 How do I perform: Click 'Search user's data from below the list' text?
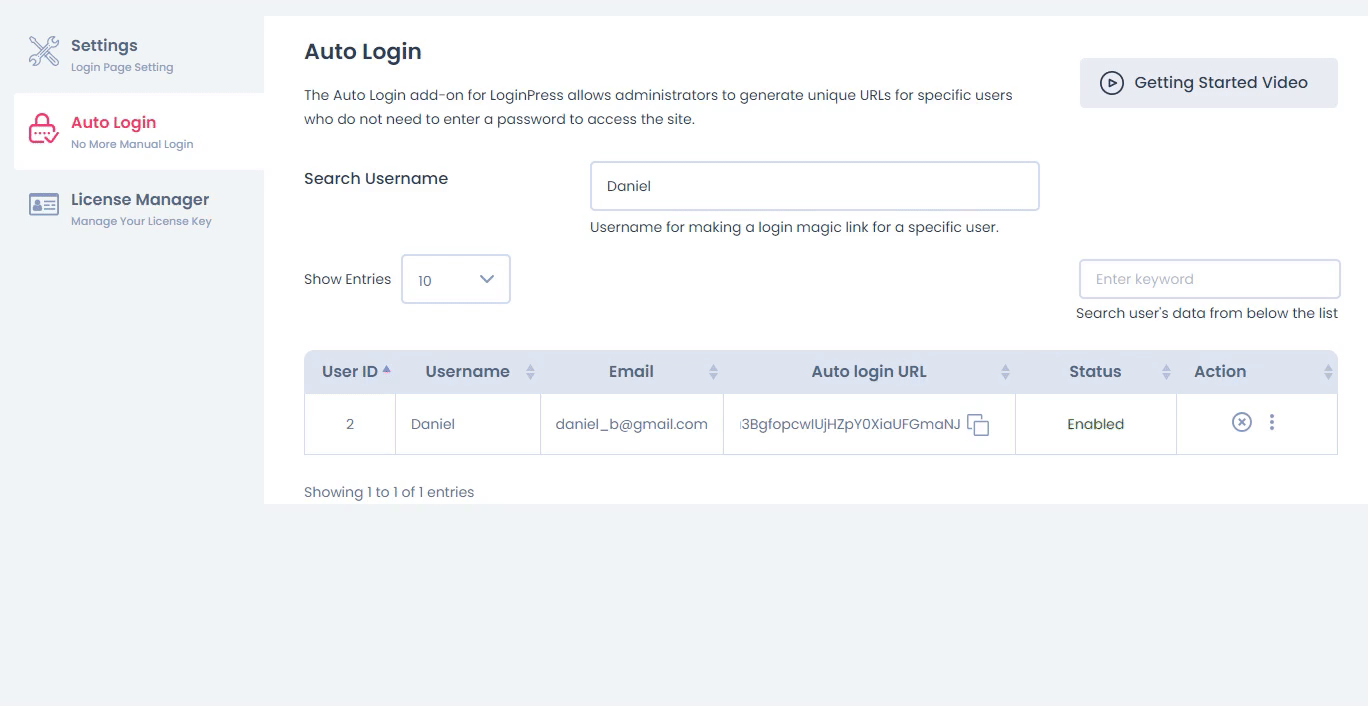click(x=1207, y=313)
